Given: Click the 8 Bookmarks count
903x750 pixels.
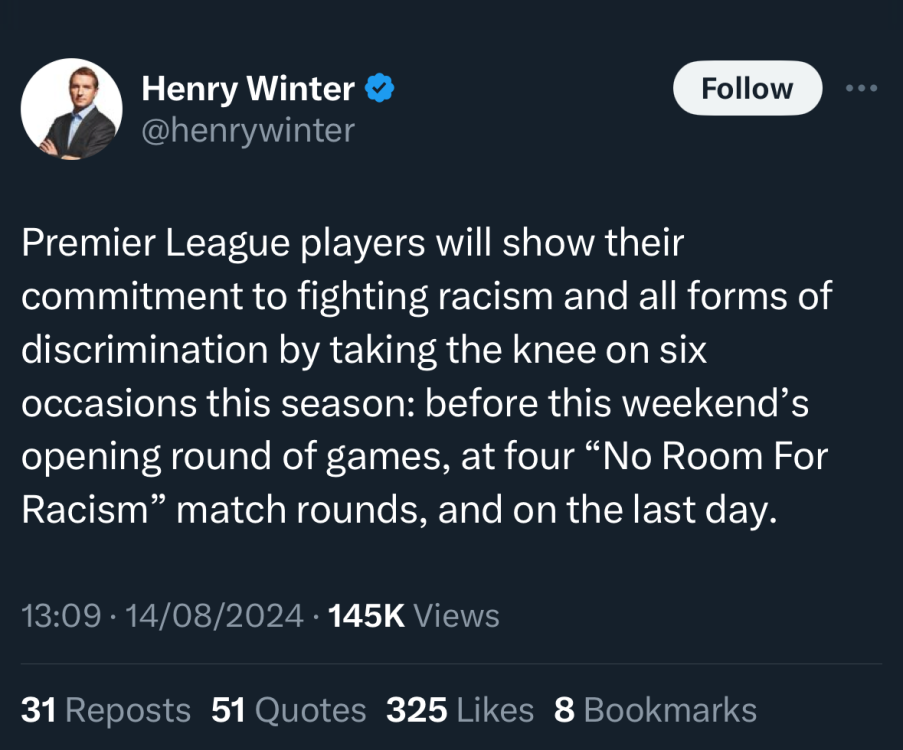Looking at the screenshot, I should (x=655, y=709).
